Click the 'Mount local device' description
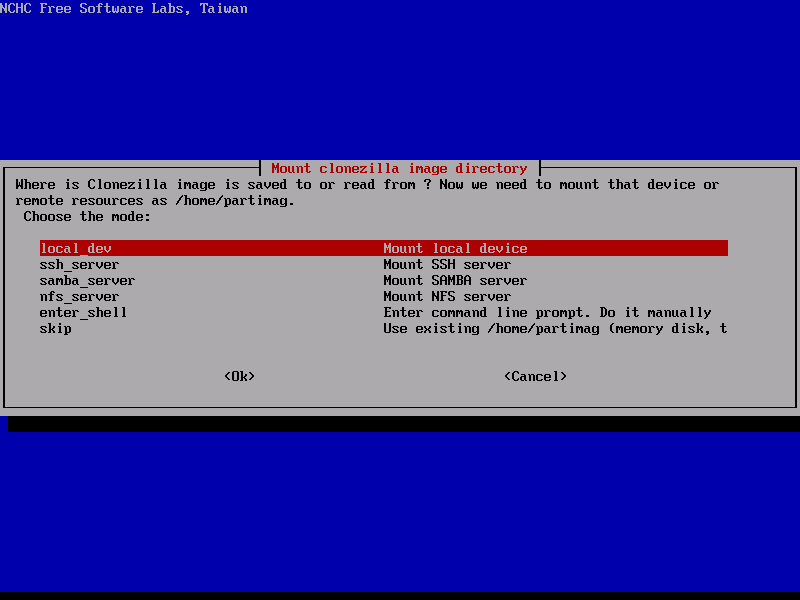 pyautogui.click(x=455, y=248)
